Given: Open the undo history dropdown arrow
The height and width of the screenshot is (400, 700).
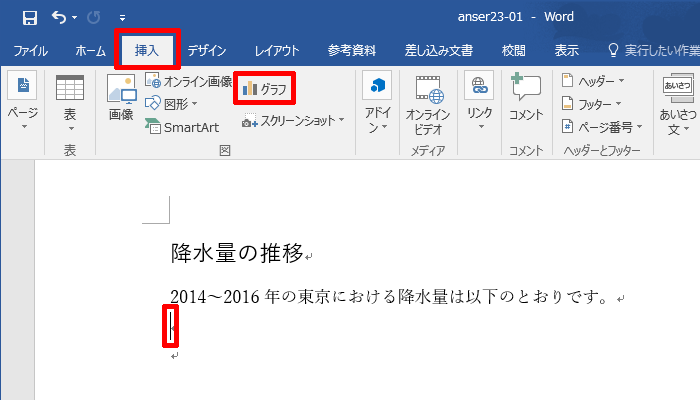Looking at the screenshot, I should [75, 18].
